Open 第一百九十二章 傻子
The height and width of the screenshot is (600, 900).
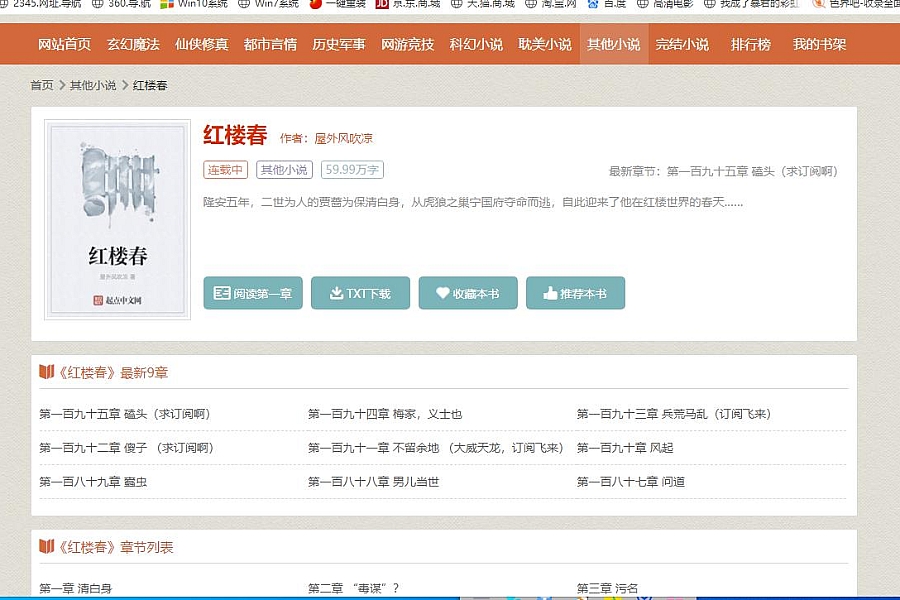point(126,448)
